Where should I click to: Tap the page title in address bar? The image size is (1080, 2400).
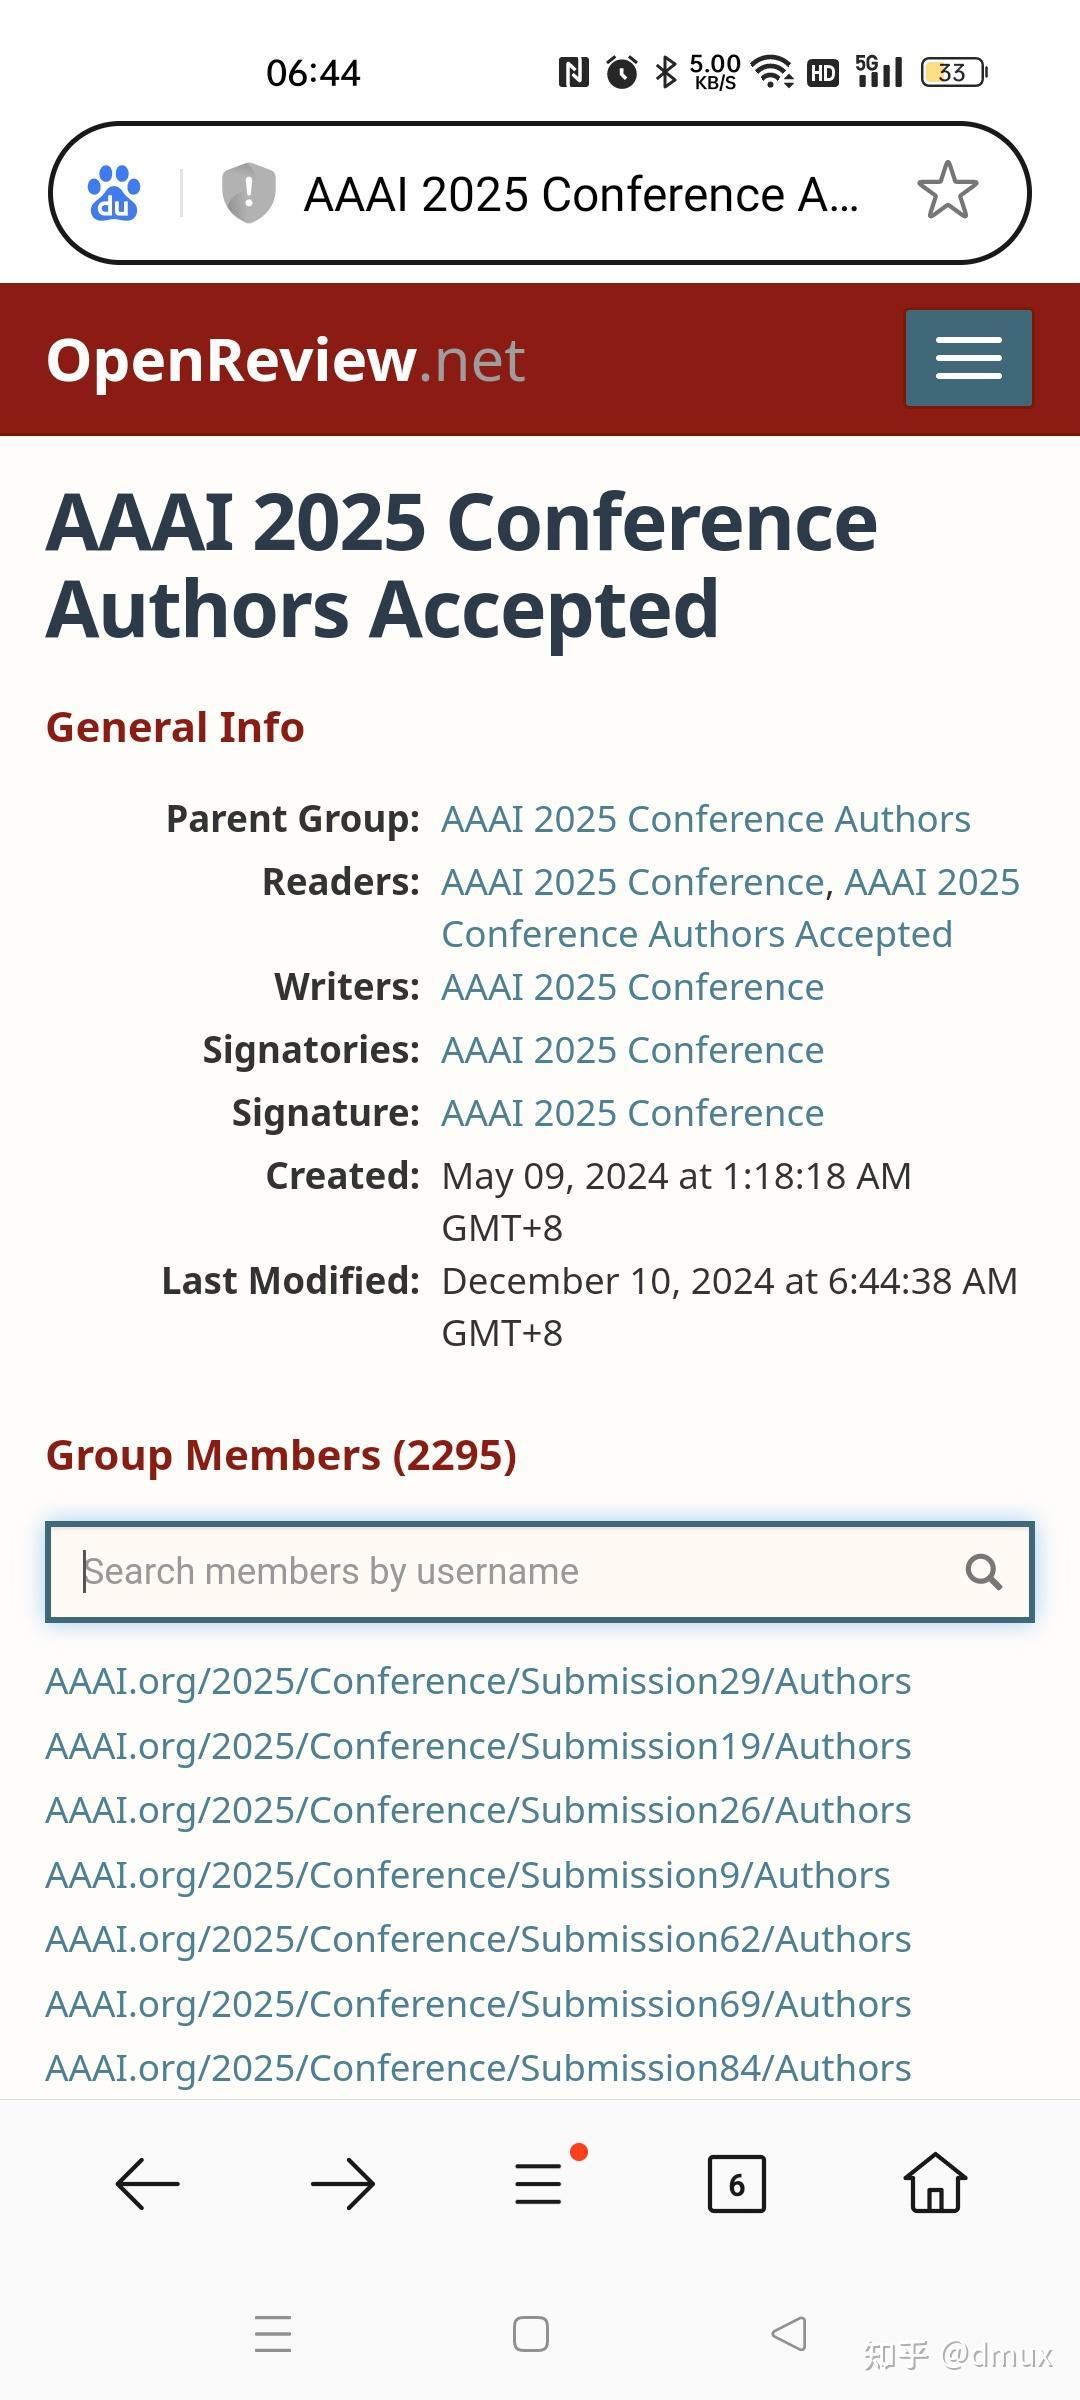[581, 194]
